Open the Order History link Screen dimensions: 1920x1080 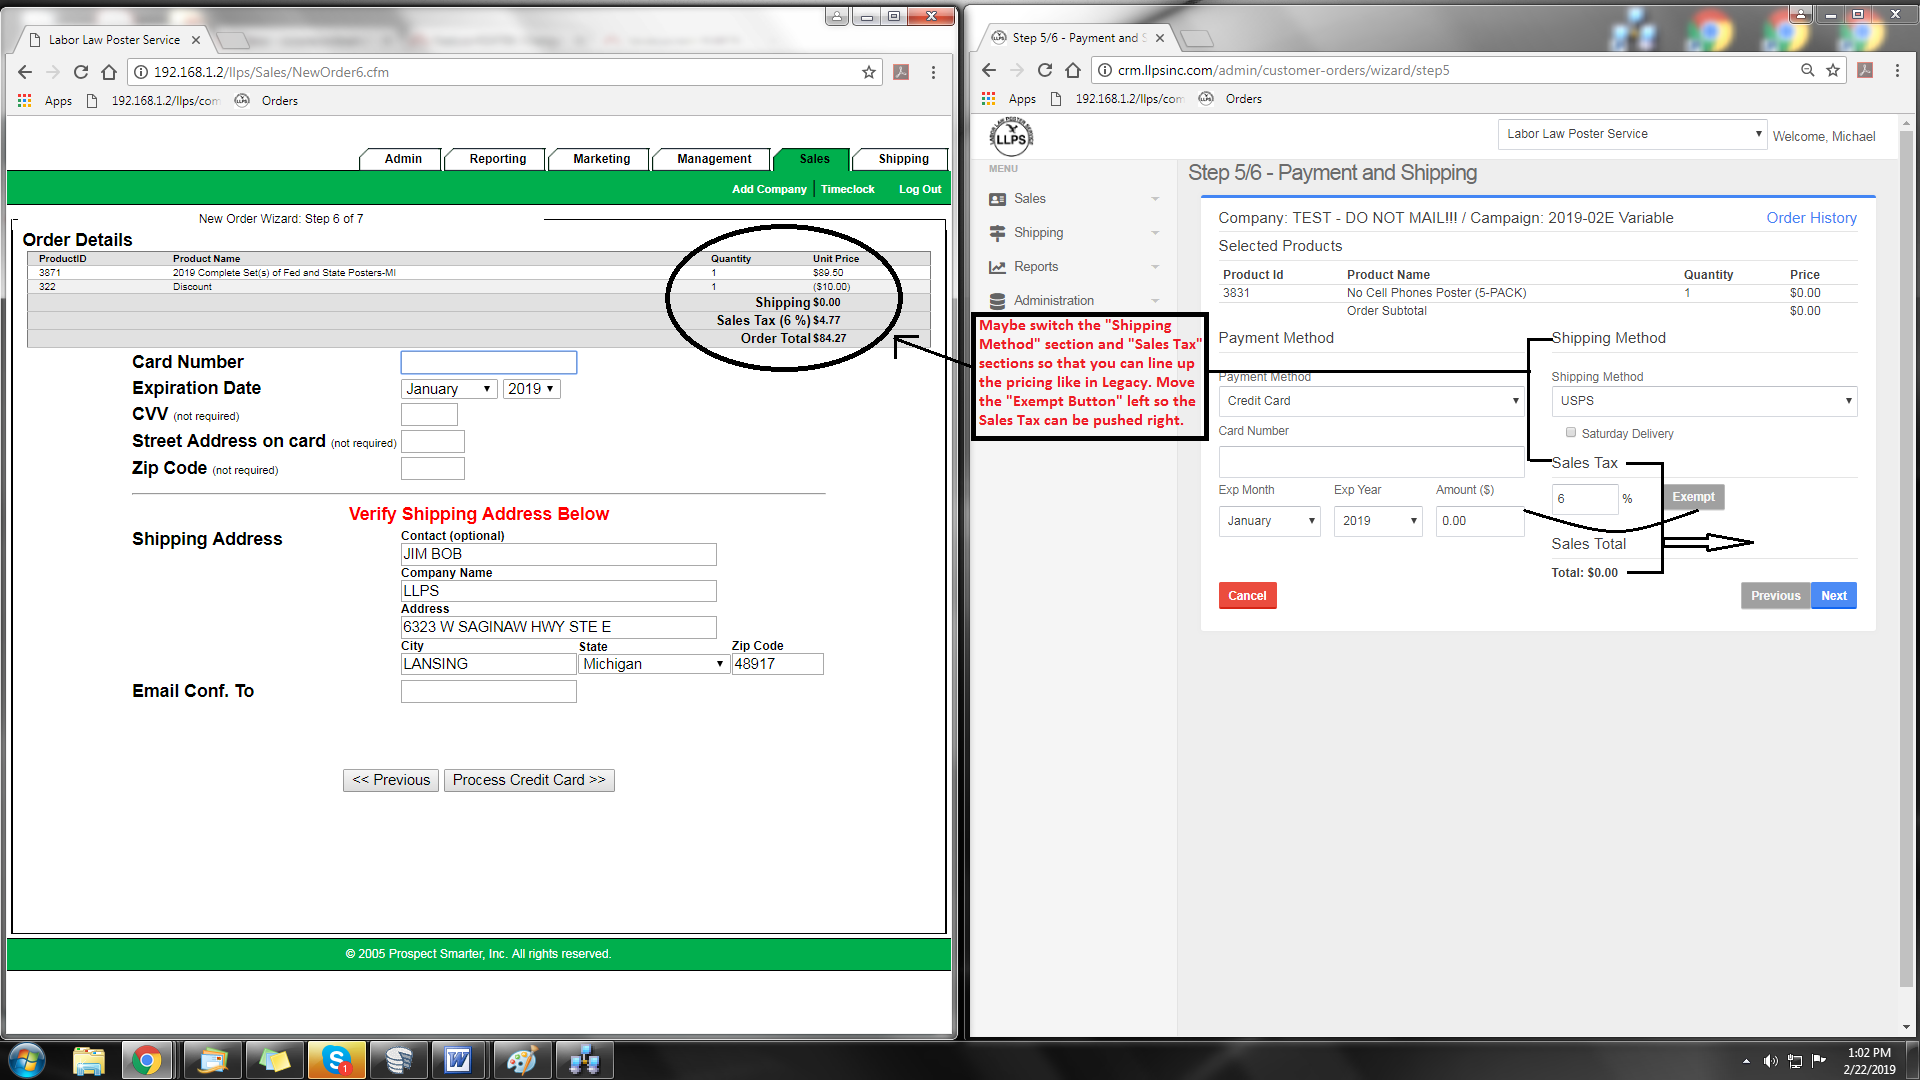(1810, 218)
